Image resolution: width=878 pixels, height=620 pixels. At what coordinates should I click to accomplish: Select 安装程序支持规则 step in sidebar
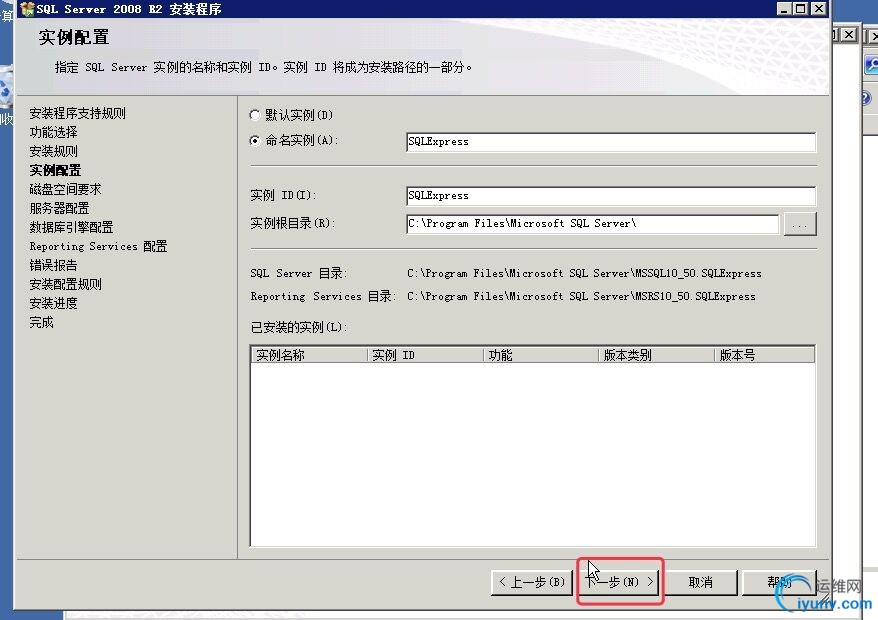[x=77, y=113]
